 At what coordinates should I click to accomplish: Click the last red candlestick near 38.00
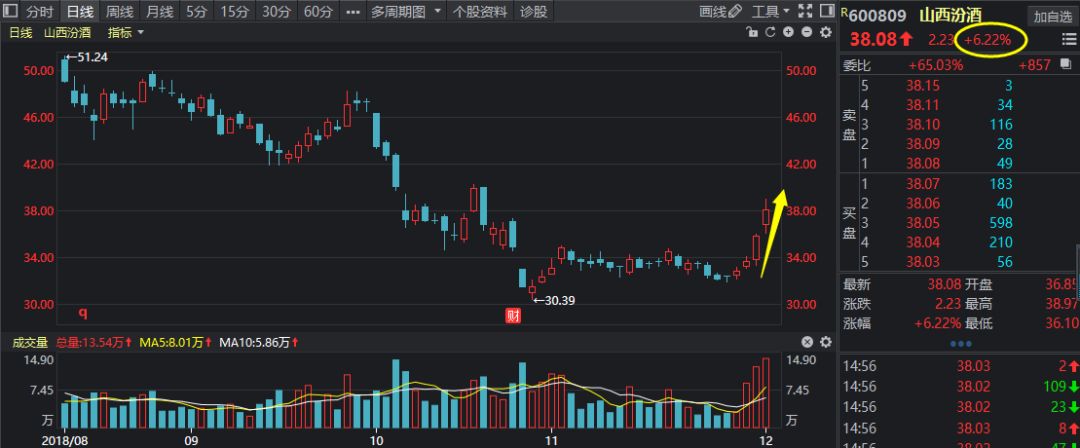tap(766, 216)
